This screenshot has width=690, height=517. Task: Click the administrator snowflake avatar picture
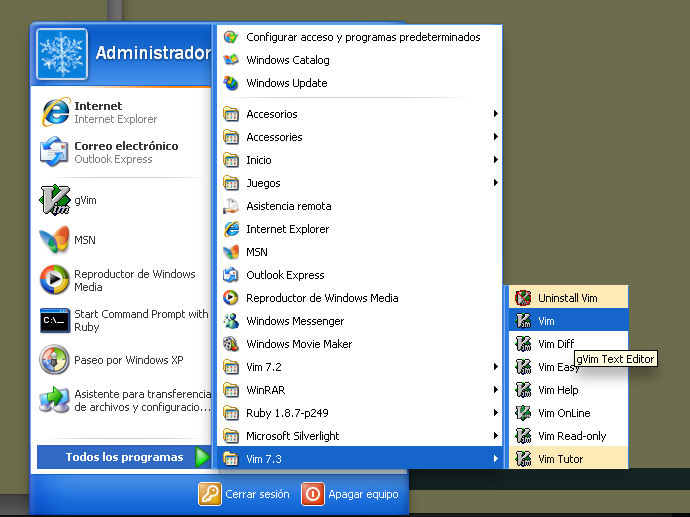tap(61, 53)
